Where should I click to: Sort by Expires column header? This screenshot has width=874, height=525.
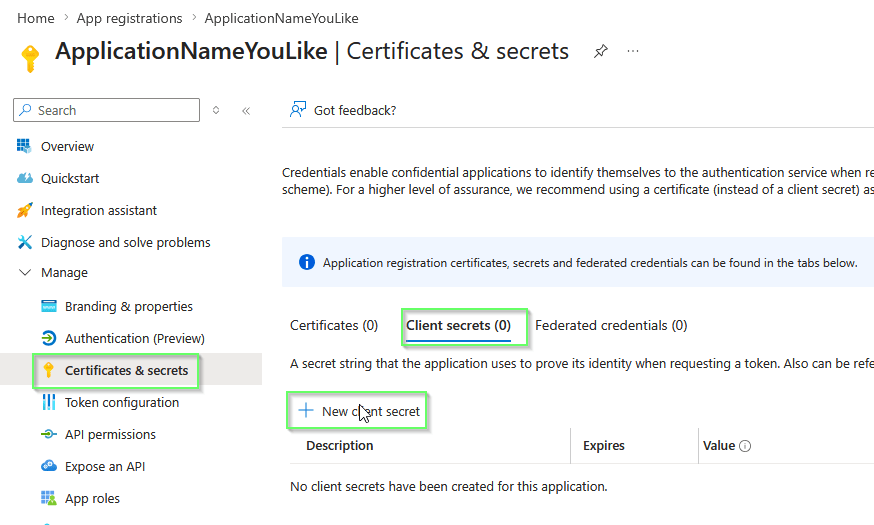click(x=604, y=445)
